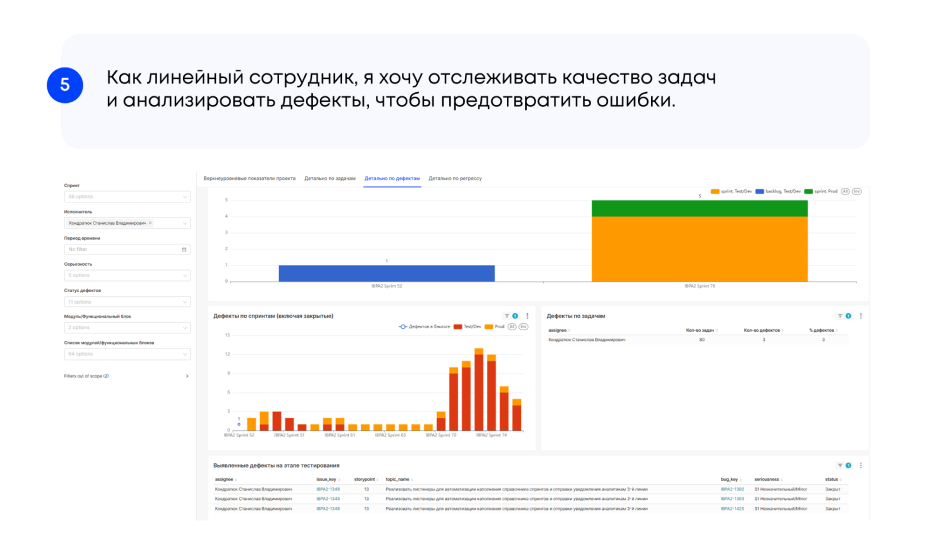Click the Период времени No filter field

coord(127,249)
